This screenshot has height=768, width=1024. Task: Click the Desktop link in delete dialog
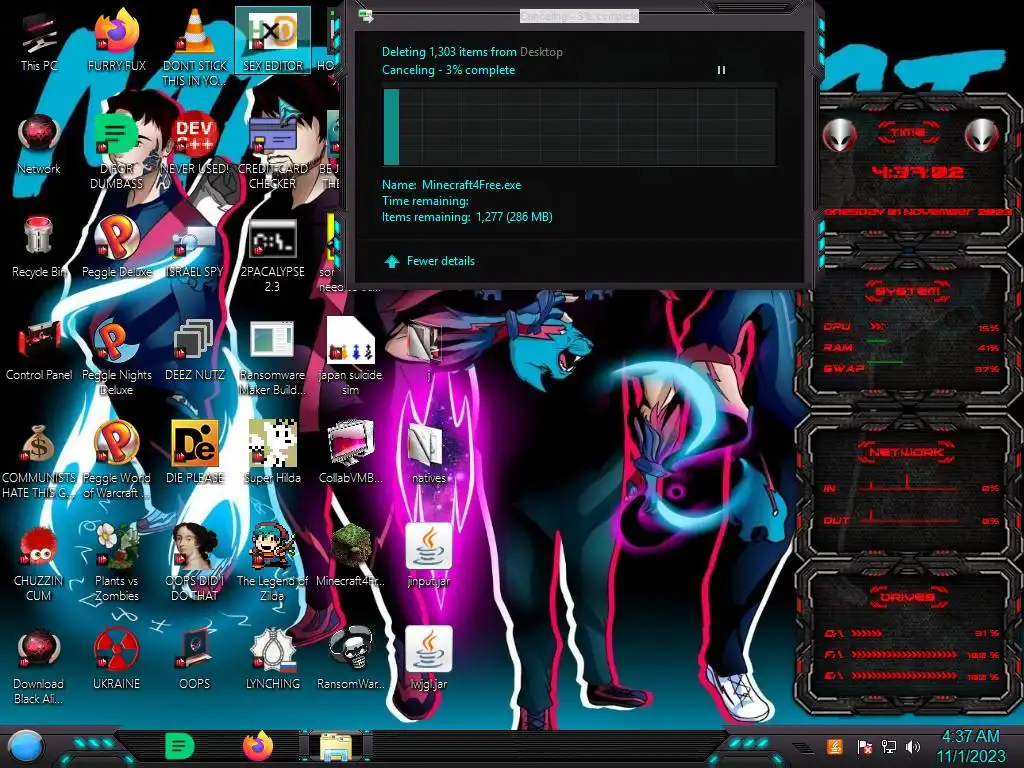(541, 52)
